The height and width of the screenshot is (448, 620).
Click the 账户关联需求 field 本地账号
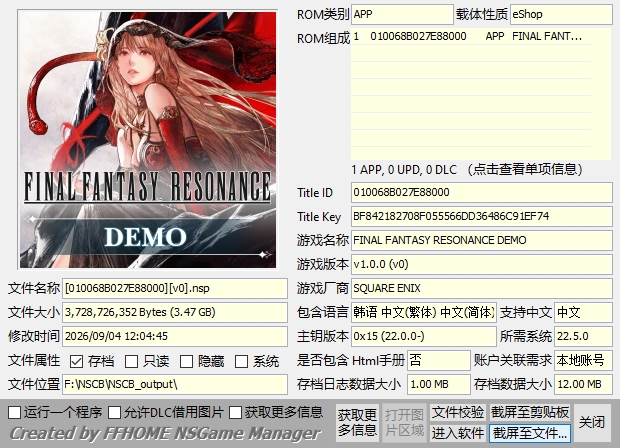[584, 360]
